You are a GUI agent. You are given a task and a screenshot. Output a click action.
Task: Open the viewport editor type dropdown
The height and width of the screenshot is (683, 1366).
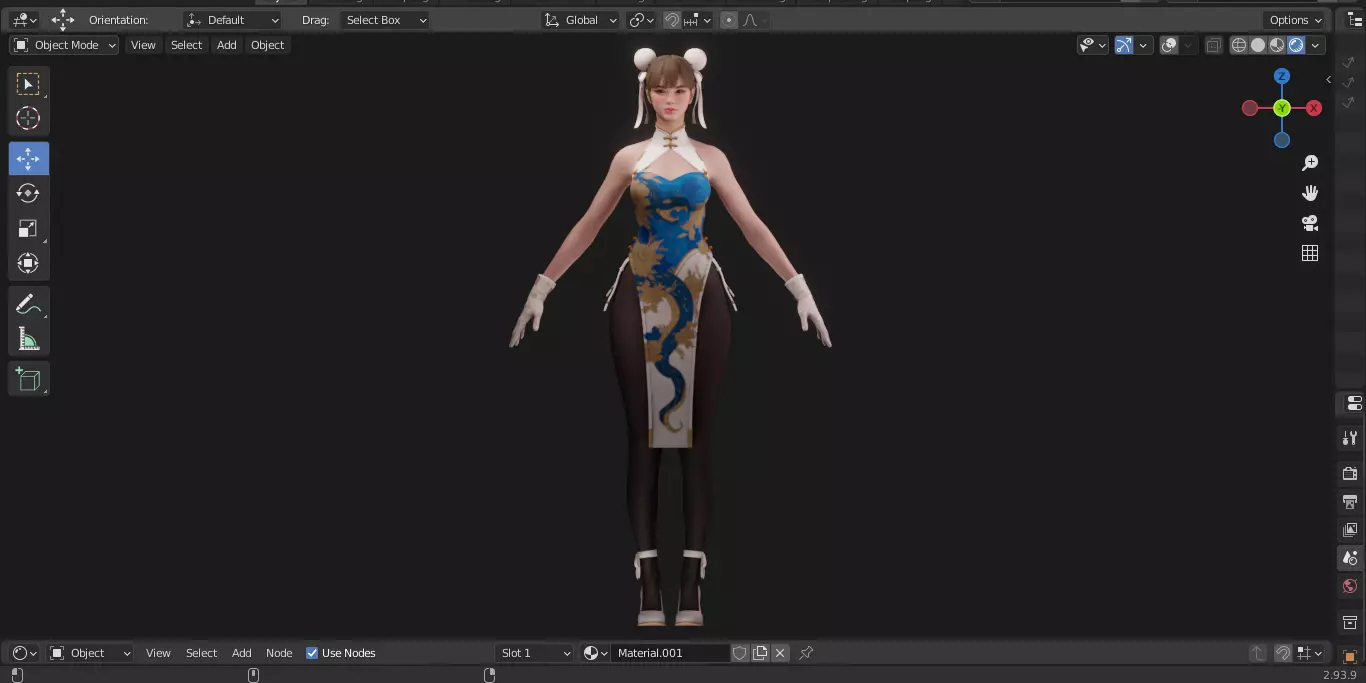[24, 20]
